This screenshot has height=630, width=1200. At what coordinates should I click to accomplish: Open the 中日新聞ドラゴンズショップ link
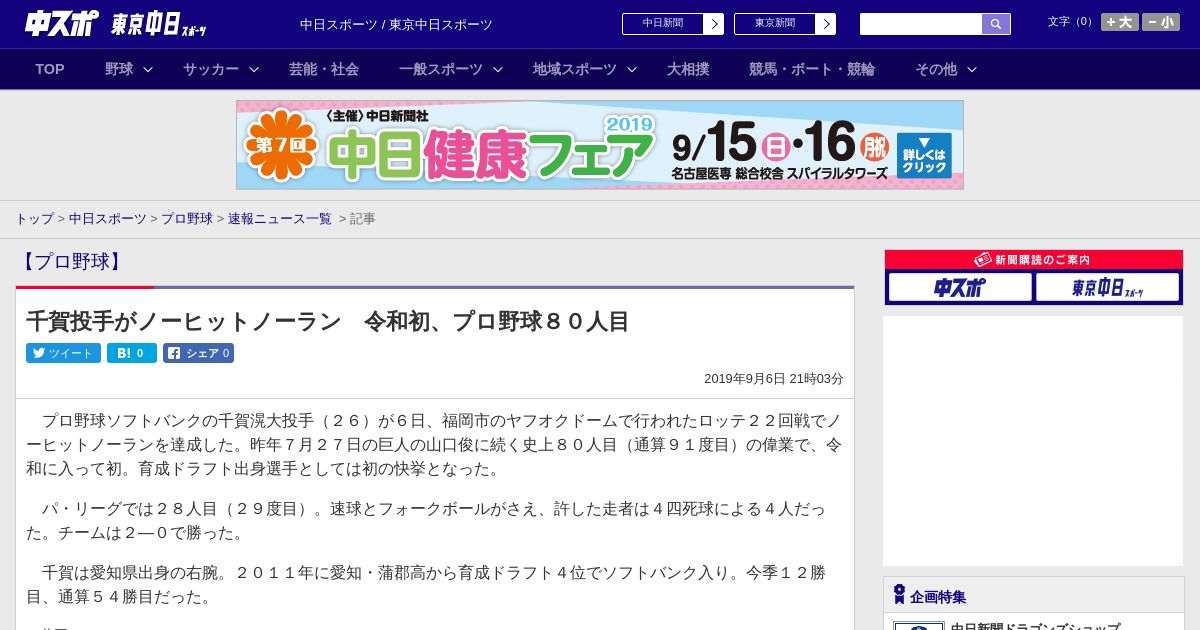pos(1035,626)
